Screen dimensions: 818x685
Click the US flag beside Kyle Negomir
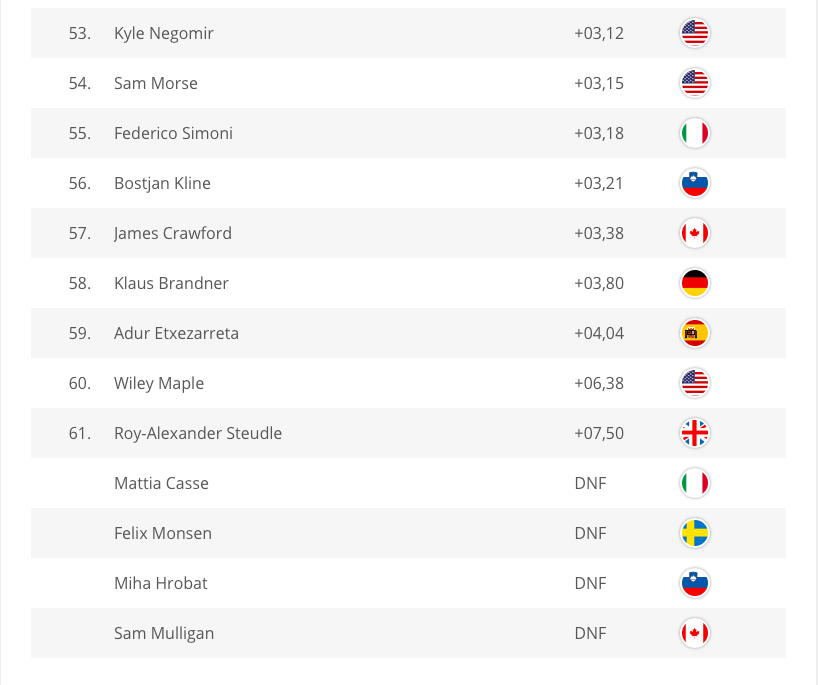click(x=694, y=33)
